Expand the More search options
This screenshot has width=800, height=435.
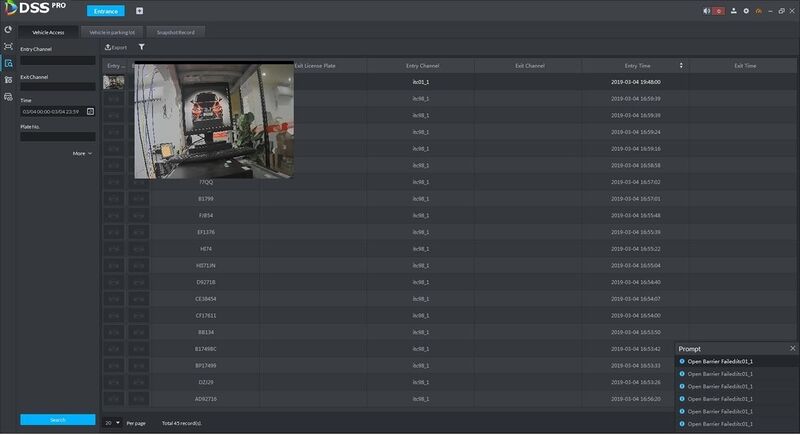point(82,153)
